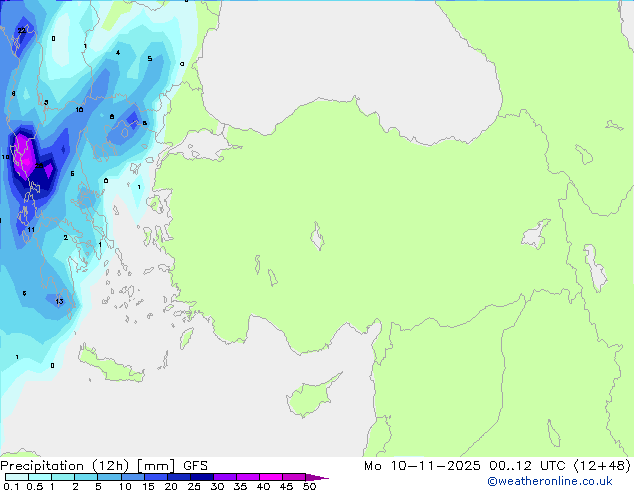Viewport: 634px width, 490px height.
Task: Click the "2" precipitation value on map
Action: tap(66, 237)
